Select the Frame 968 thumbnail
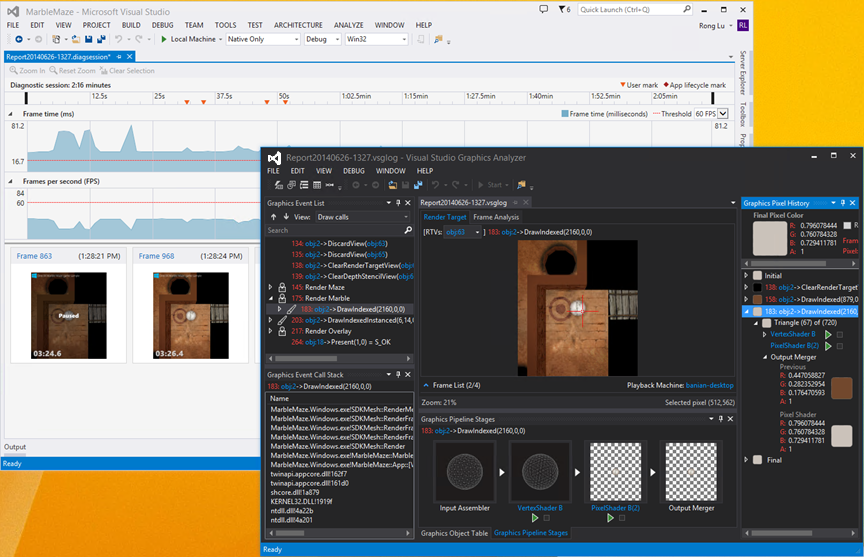 click(x=191, y=315)
